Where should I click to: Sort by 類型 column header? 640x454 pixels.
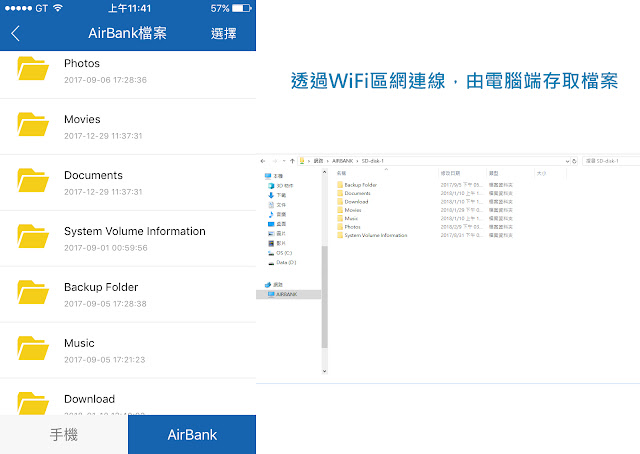tap(493, 173)
